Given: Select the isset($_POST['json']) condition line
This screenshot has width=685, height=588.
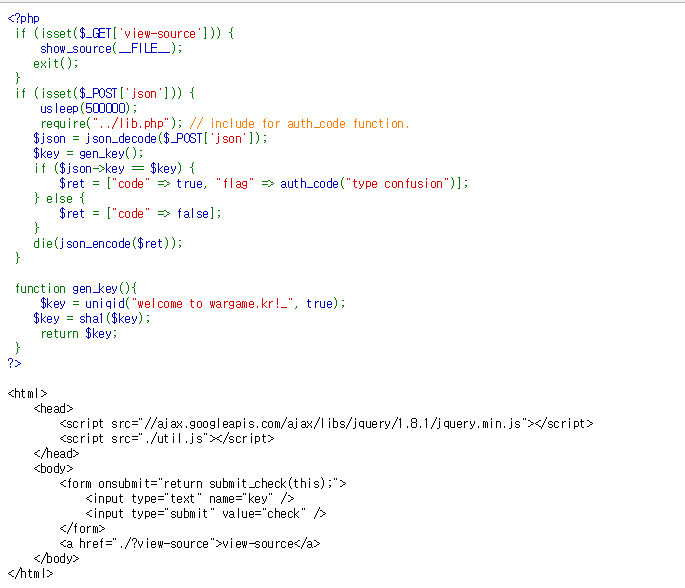Looking at the screenshot, I should coord(105,93).
